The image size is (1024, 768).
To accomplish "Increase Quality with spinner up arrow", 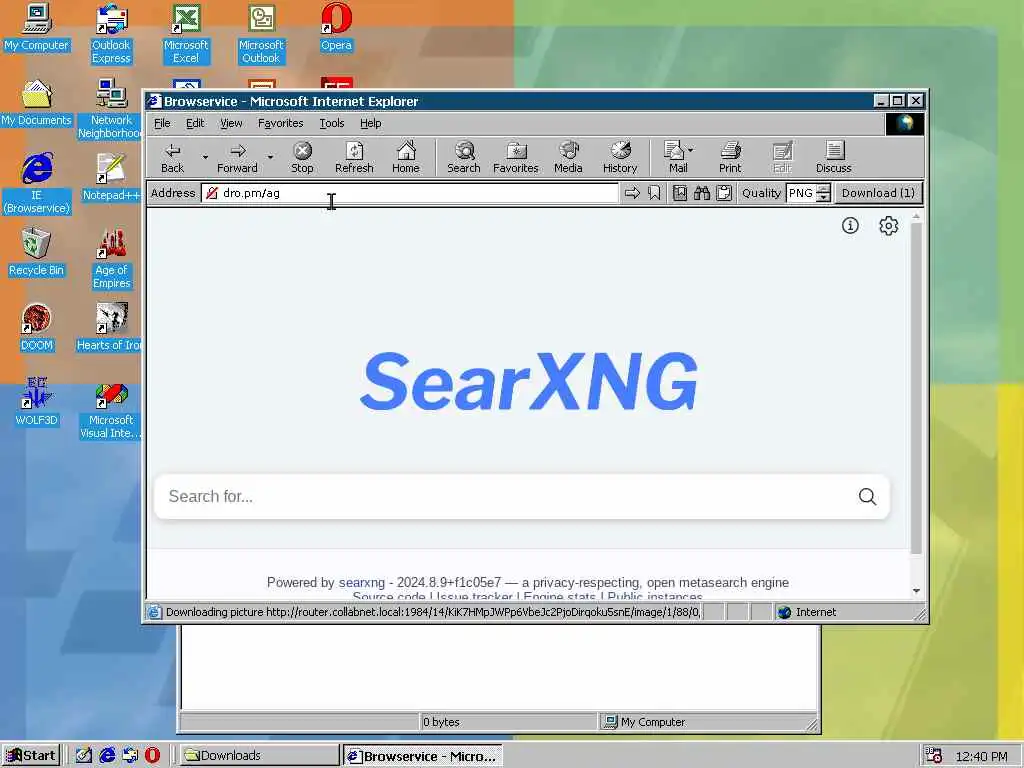I will coord(824,189).
